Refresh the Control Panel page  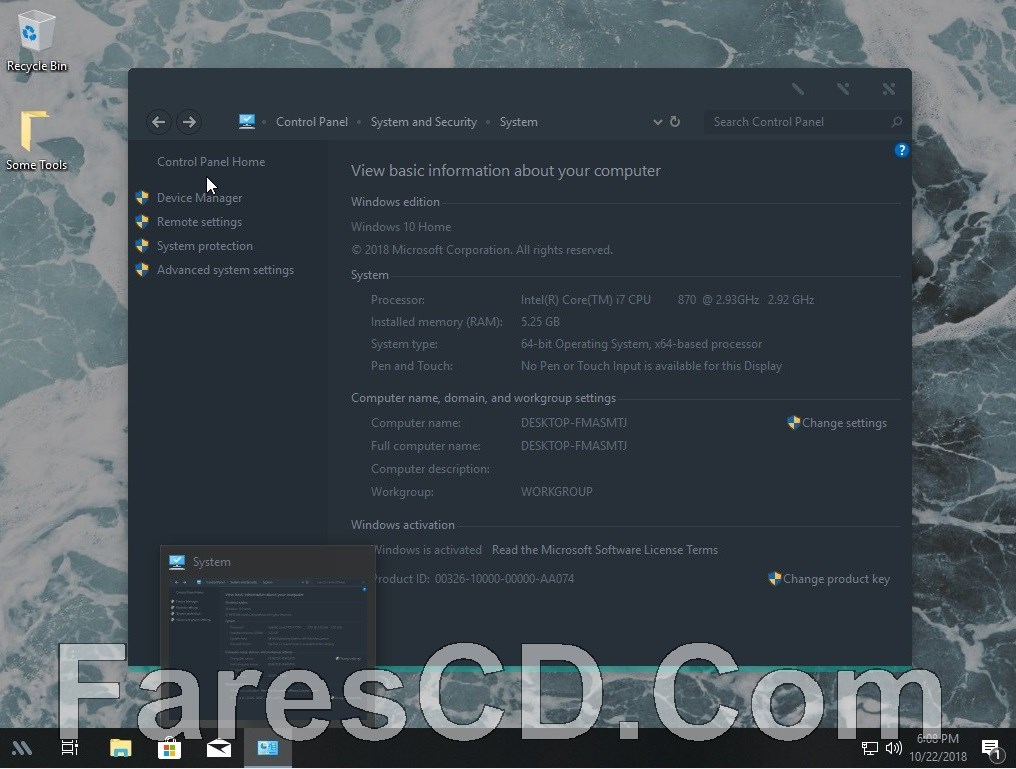click(675, 121)
